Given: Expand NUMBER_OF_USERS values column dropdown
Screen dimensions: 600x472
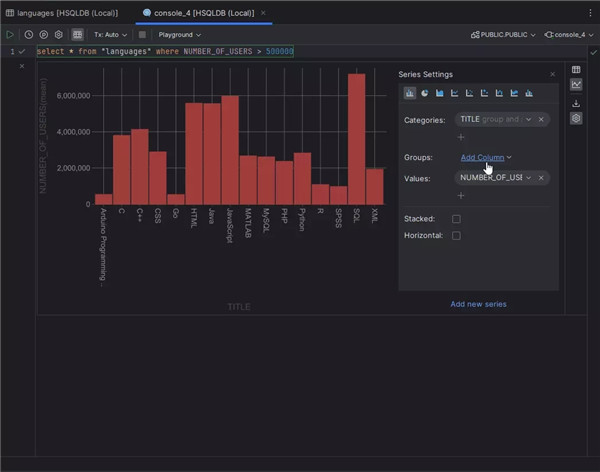Looking at the screenshot, I should [527, 177].
